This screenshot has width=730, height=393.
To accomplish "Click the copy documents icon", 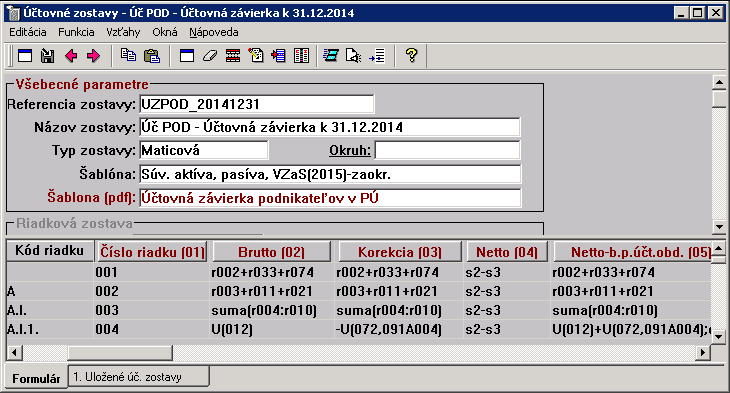I will 128,56.
